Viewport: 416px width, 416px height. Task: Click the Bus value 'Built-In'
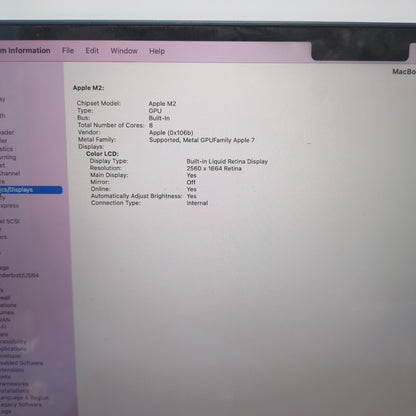pos(159,118)
